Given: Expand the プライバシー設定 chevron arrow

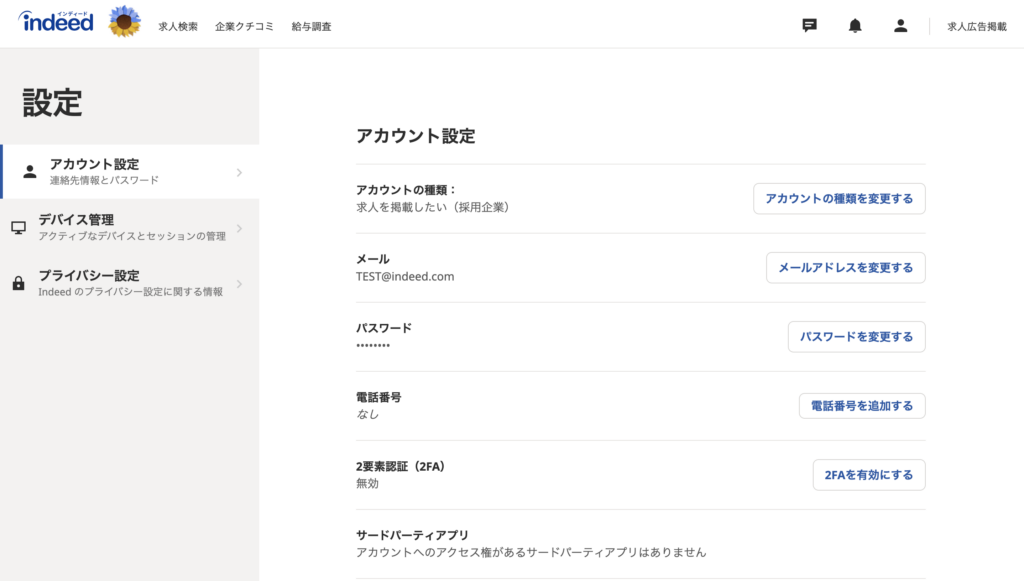Looking at the screenshot, I should click(x=239, y=284).
